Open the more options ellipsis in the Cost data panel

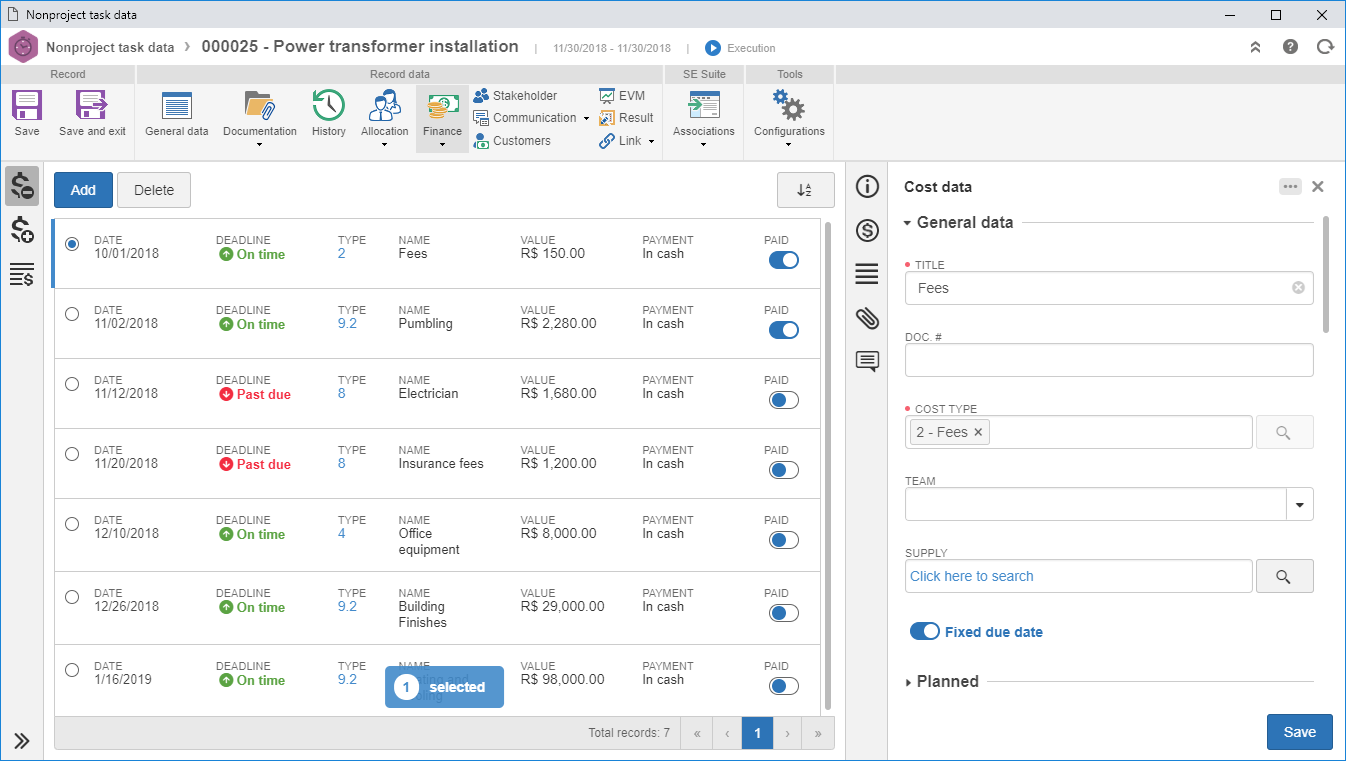click(1290, 187)
